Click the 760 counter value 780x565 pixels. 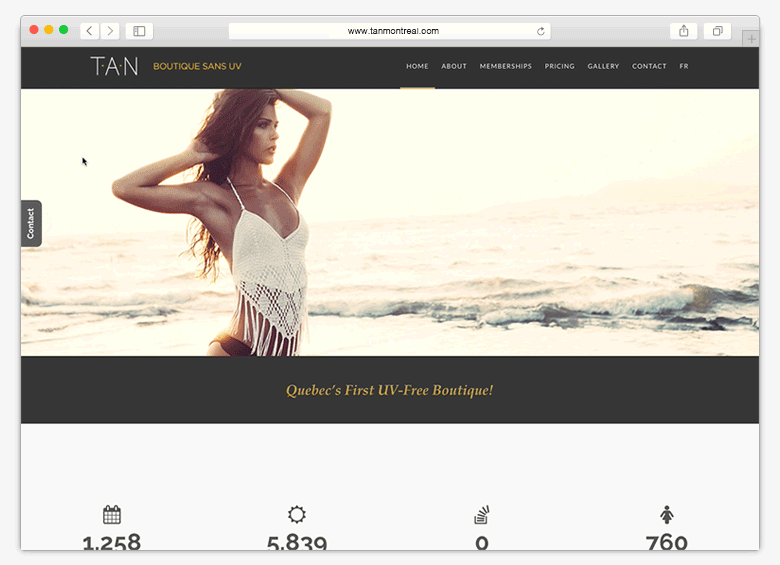pyautogui.click(x=667, y=542)
